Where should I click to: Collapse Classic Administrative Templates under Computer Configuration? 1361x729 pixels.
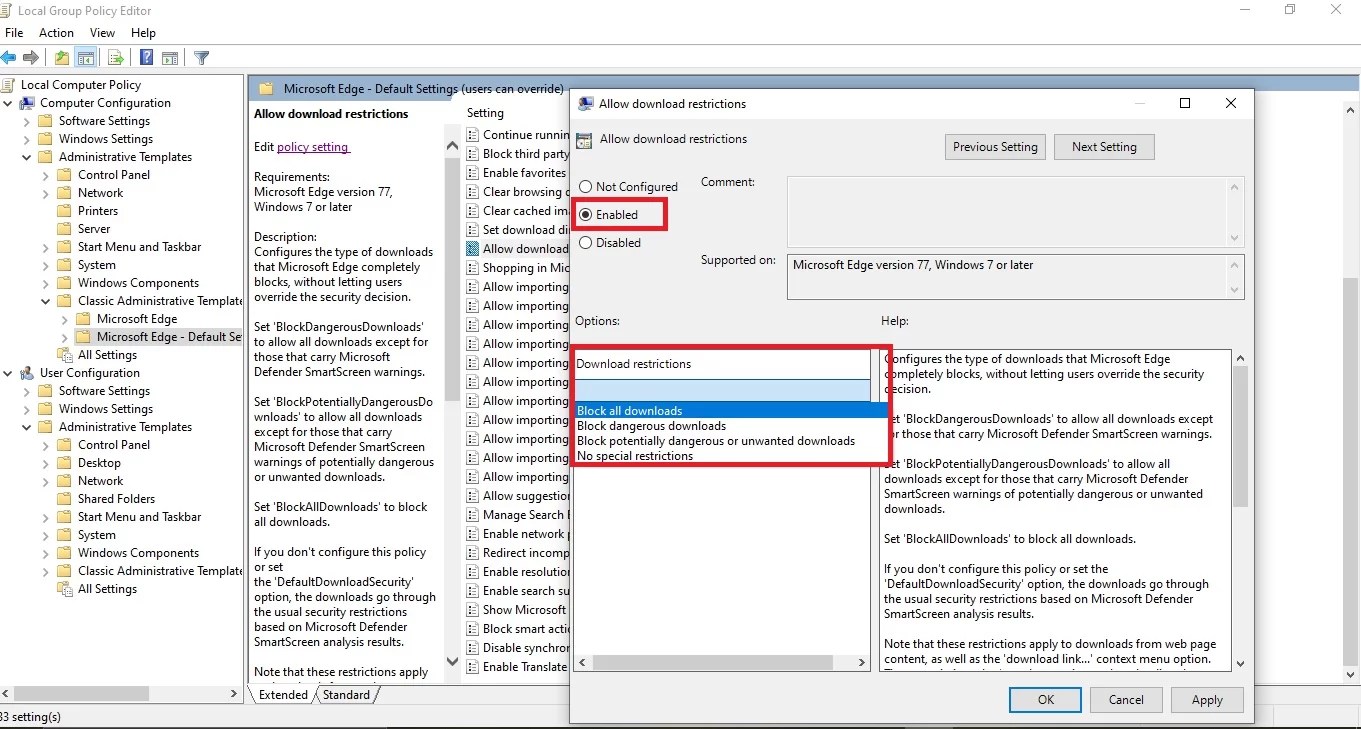46,301
